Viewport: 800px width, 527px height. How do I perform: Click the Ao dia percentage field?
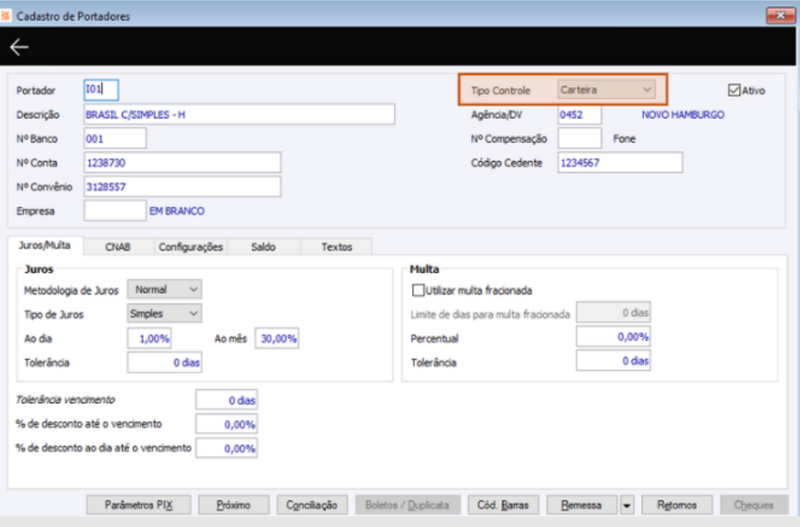[149, 338]
